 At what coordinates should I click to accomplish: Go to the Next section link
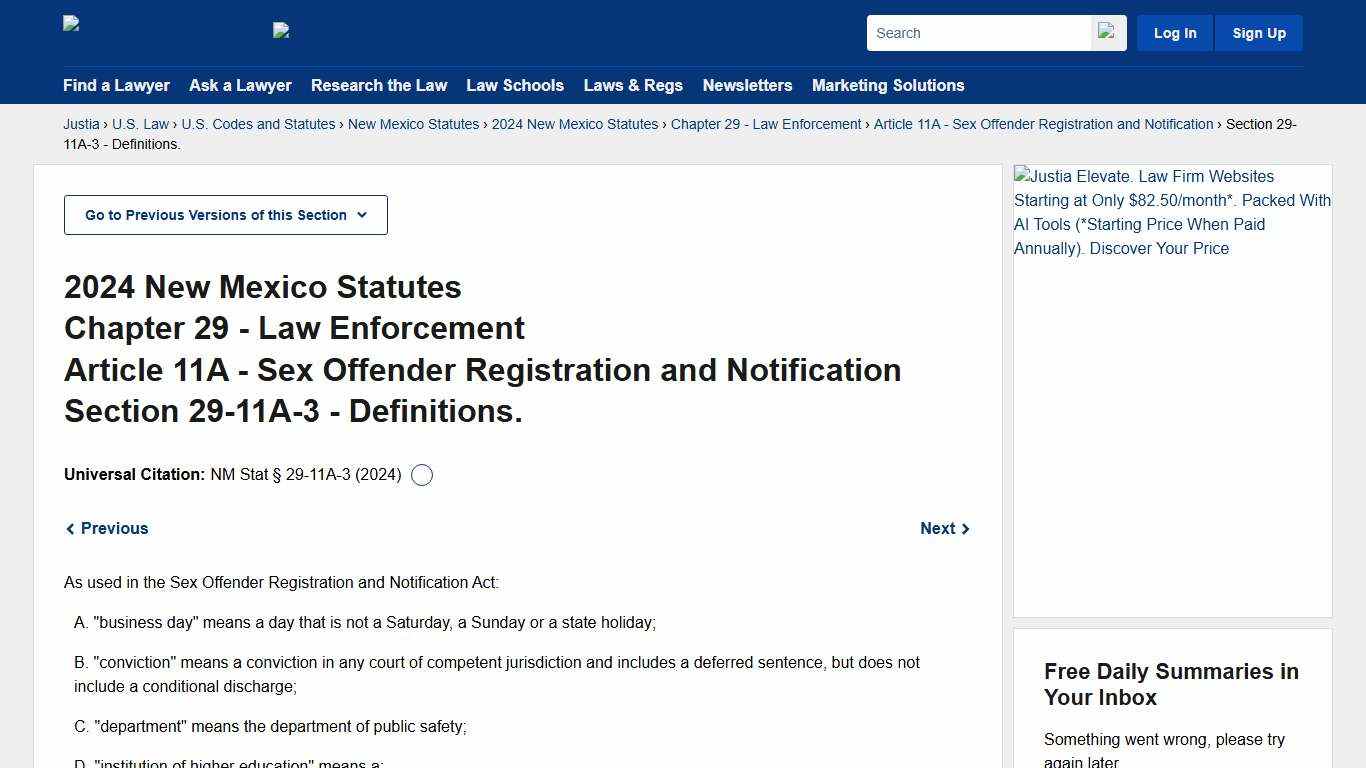tap(937, 528)
